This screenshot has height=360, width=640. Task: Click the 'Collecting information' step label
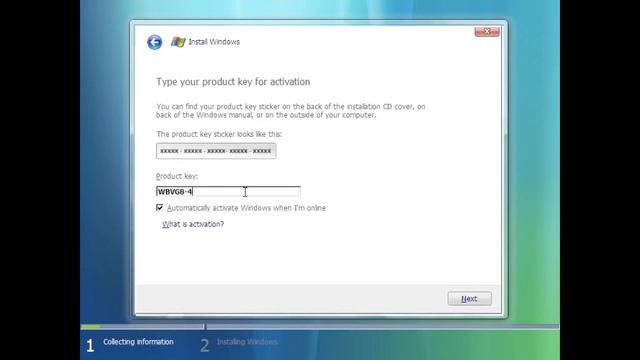click(138, 342)
